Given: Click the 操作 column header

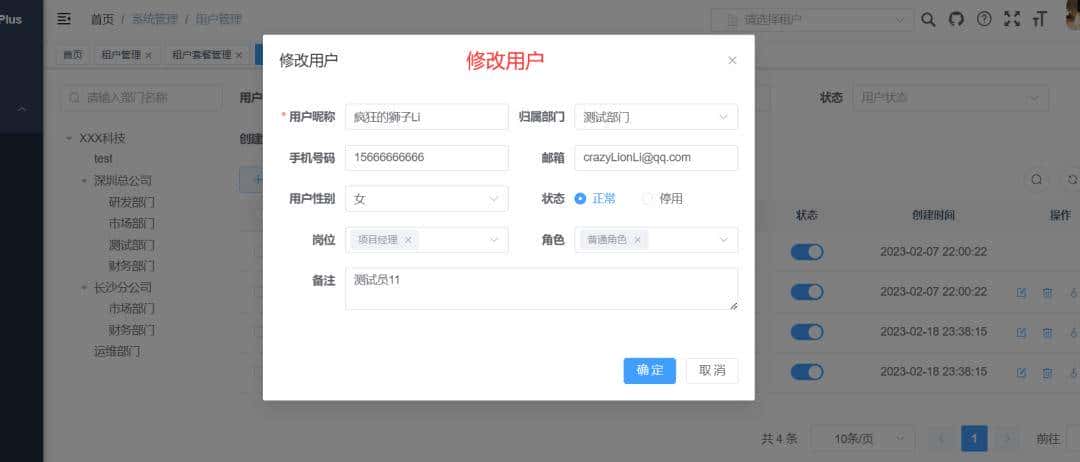Looking at the screenshot, I should 1060,216.
